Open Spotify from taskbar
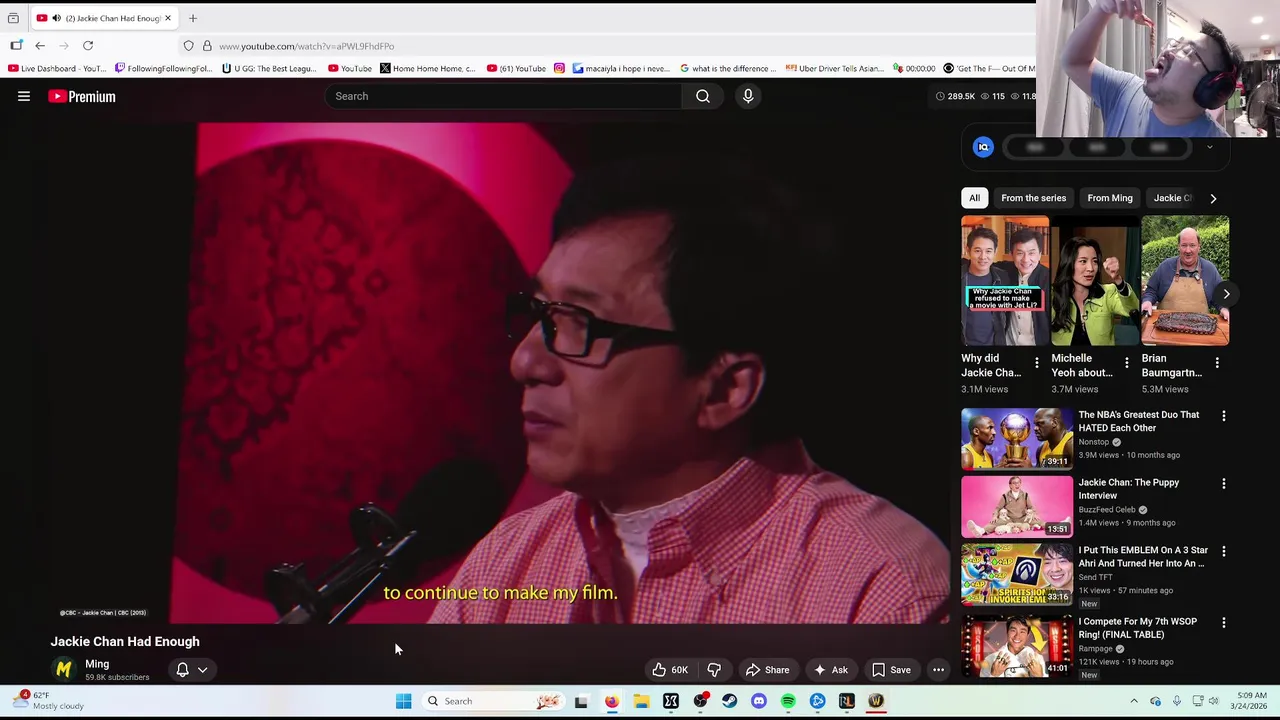The height and width of the screenshot is (720, 1280). 788,701
